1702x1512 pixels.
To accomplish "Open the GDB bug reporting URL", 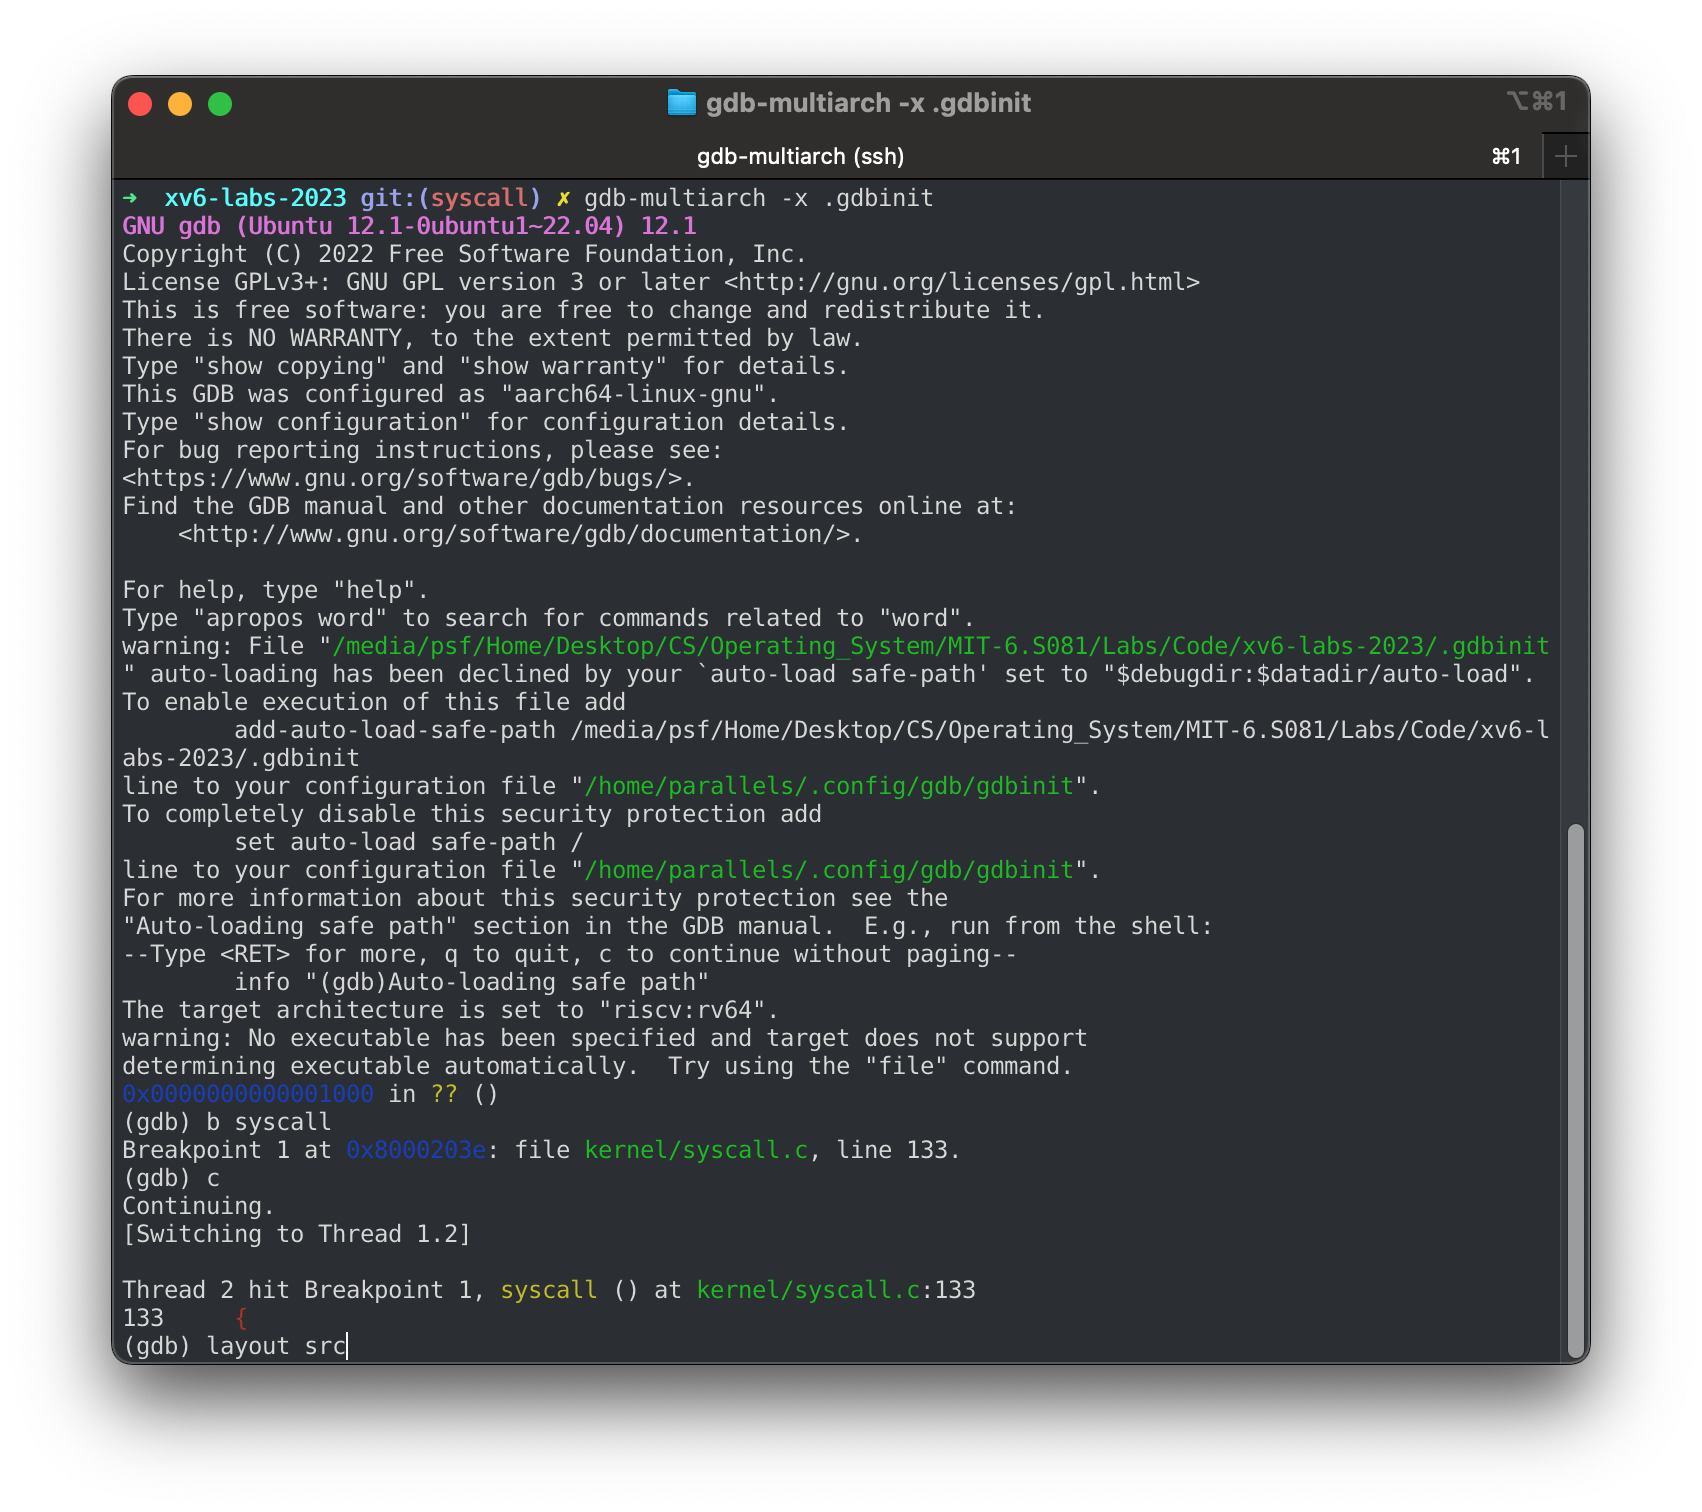I will pyautogui.click(x=400, y=478).
